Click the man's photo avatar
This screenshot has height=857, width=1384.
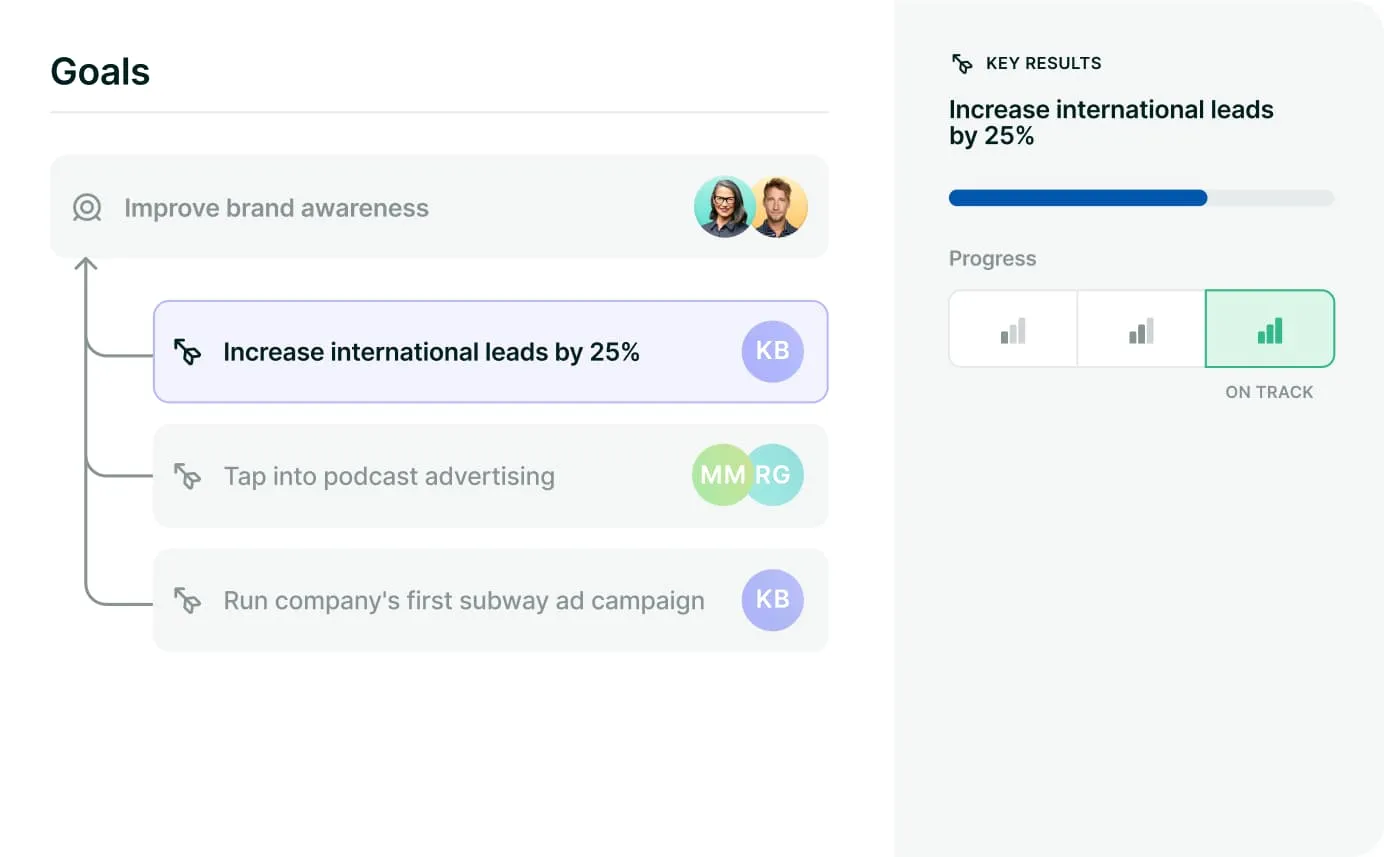[778, 207]
